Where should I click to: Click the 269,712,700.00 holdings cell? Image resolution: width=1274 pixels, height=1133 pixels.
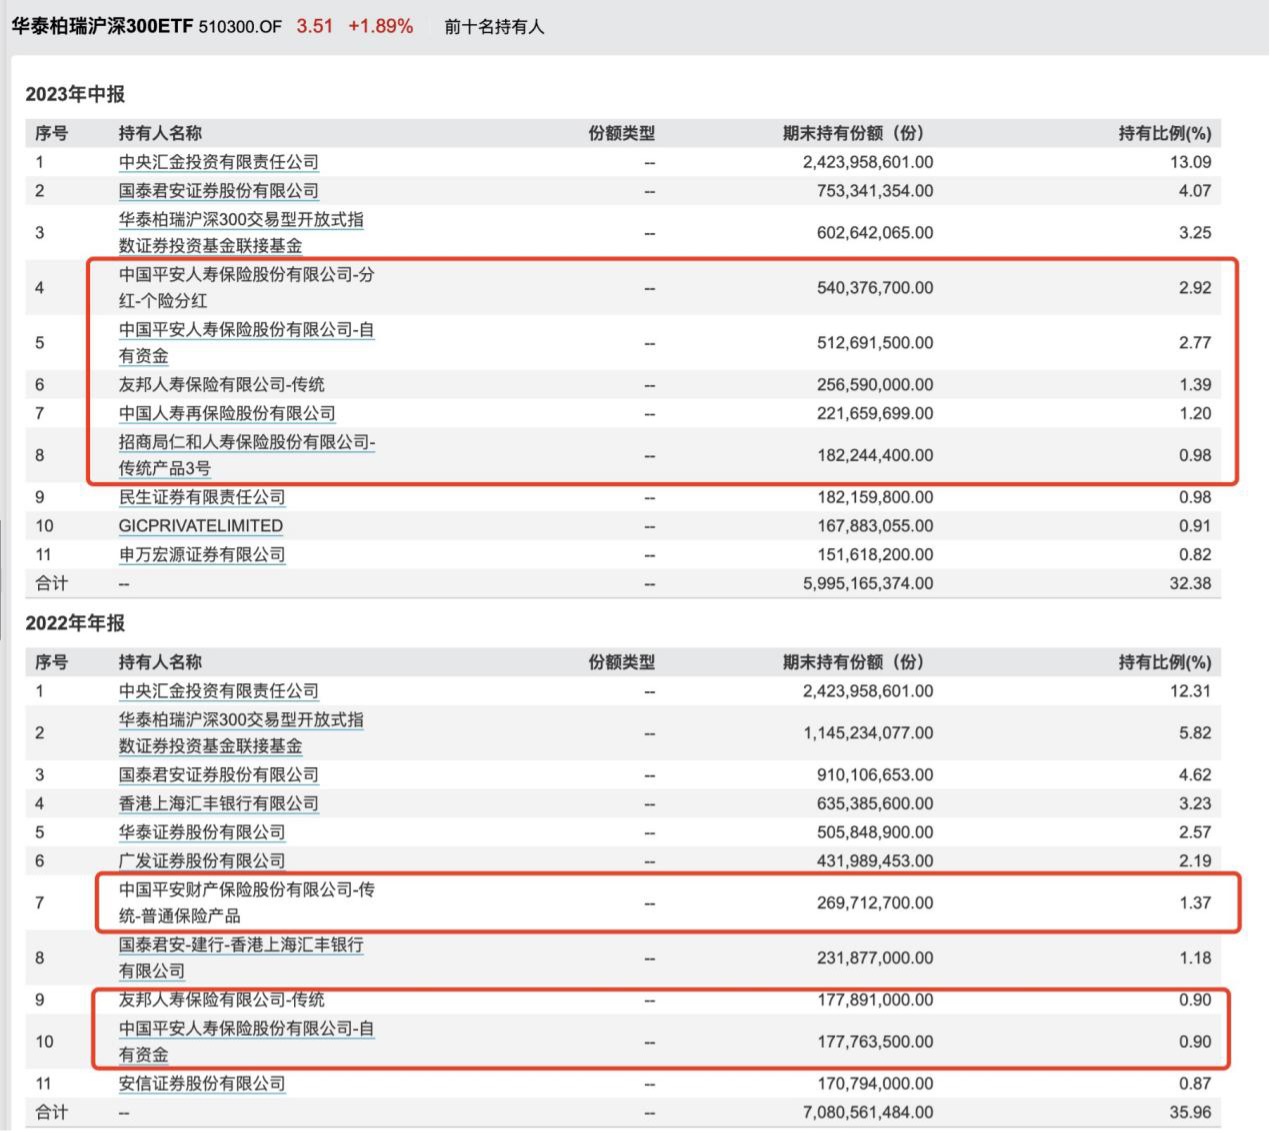pyautogui.click(x=875, y=904)
